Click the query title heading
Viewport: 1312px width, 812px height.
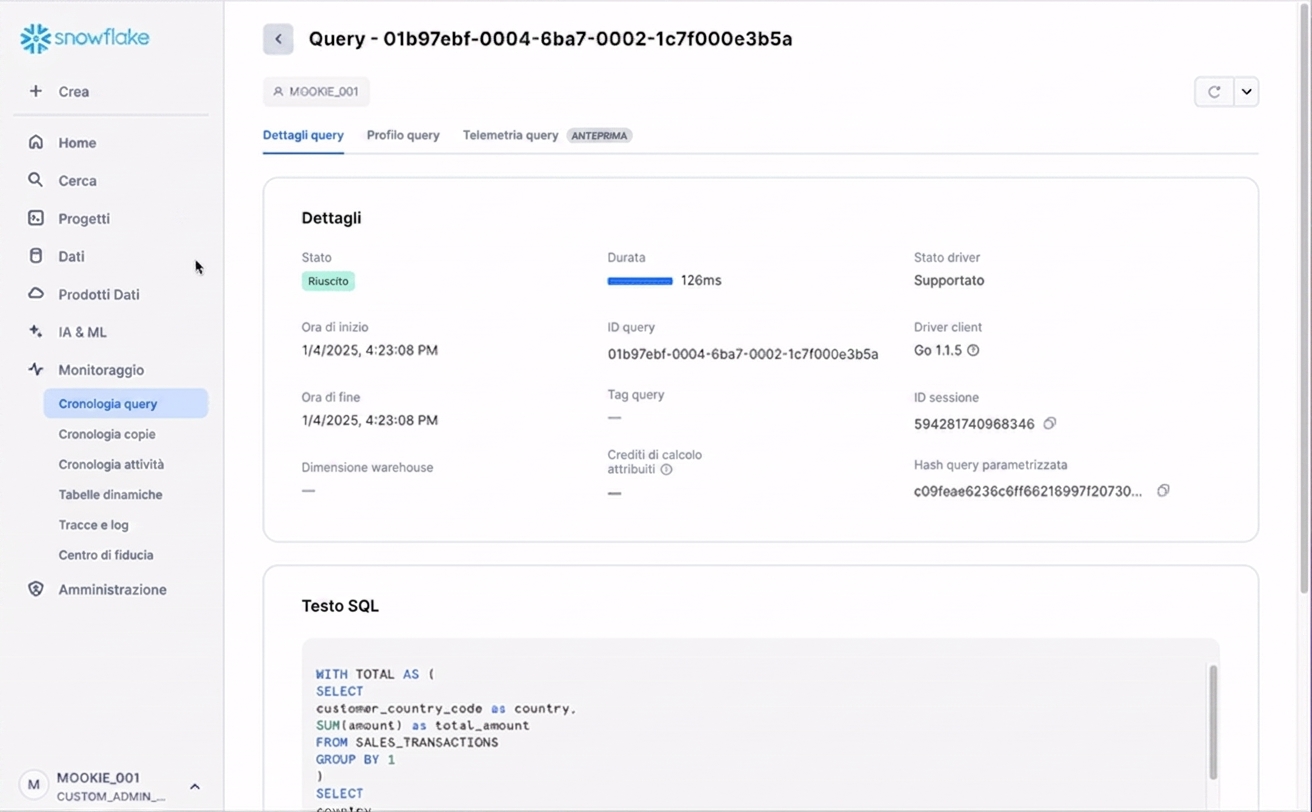coord(550,39)
